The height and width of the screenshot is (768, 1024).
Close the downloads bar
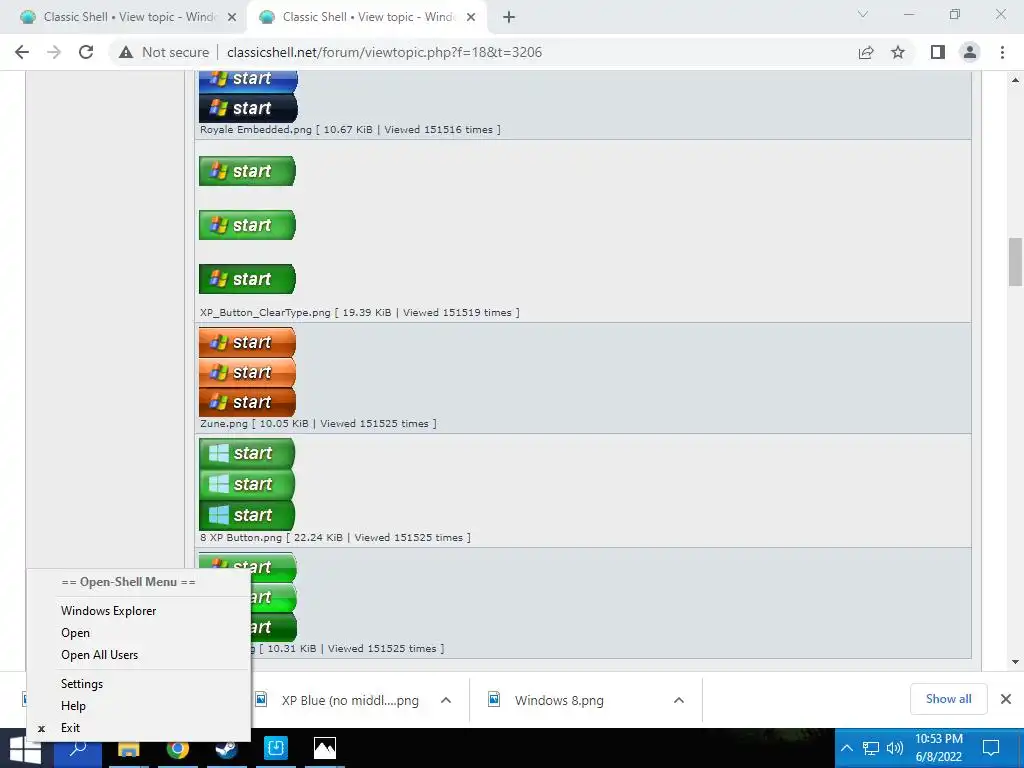pos(1006,699)
